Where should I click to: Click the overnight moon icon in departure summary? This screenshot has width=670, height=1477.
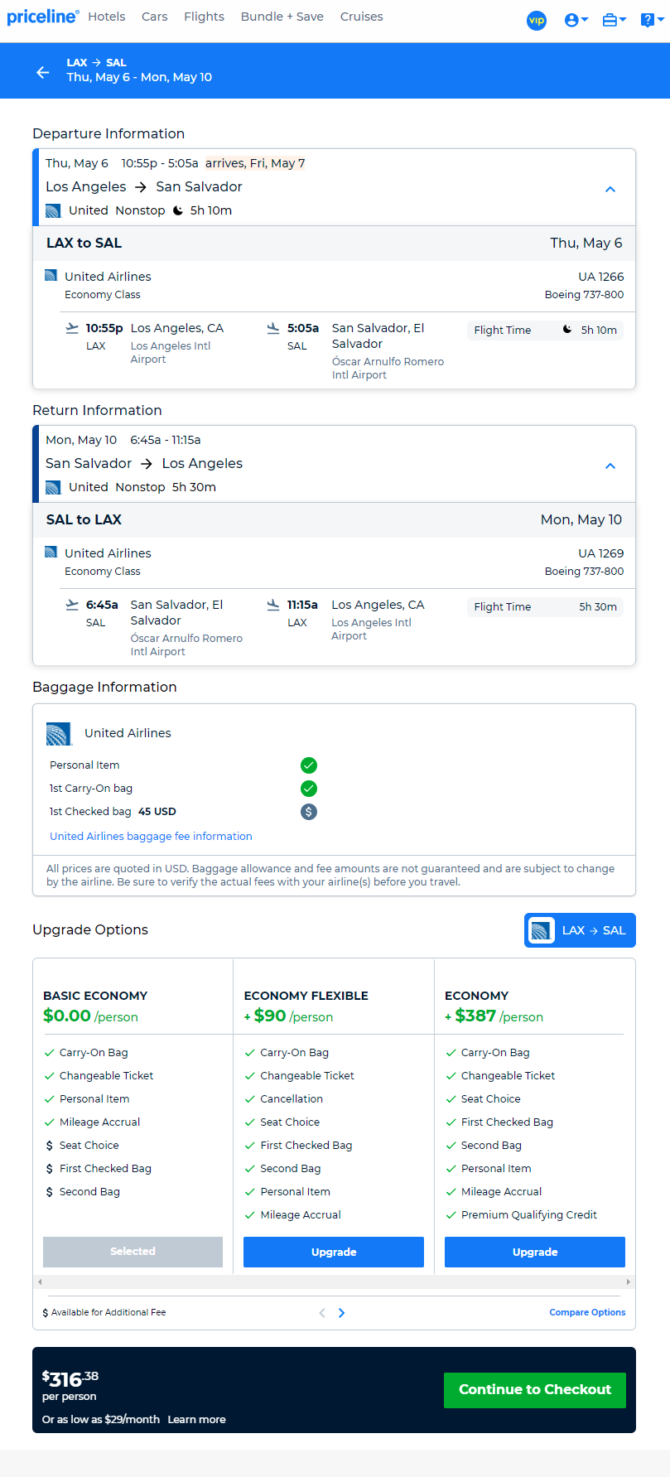(x=178, y=211)
